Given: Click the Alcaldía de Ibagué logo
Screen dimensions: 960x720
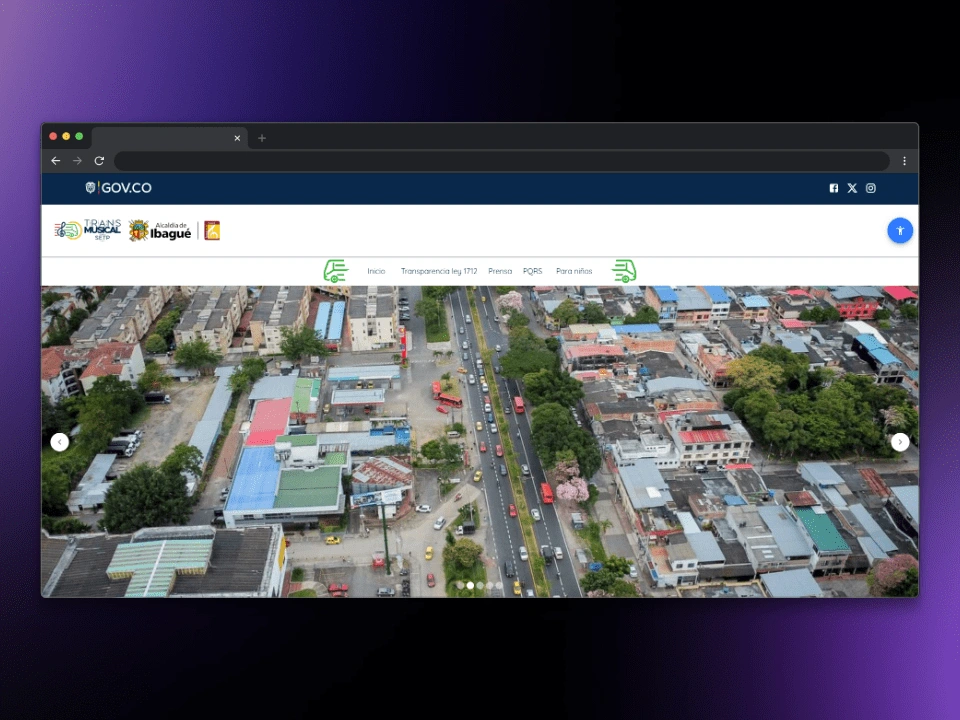Looking at the screenshot, I should click(160, 231).
